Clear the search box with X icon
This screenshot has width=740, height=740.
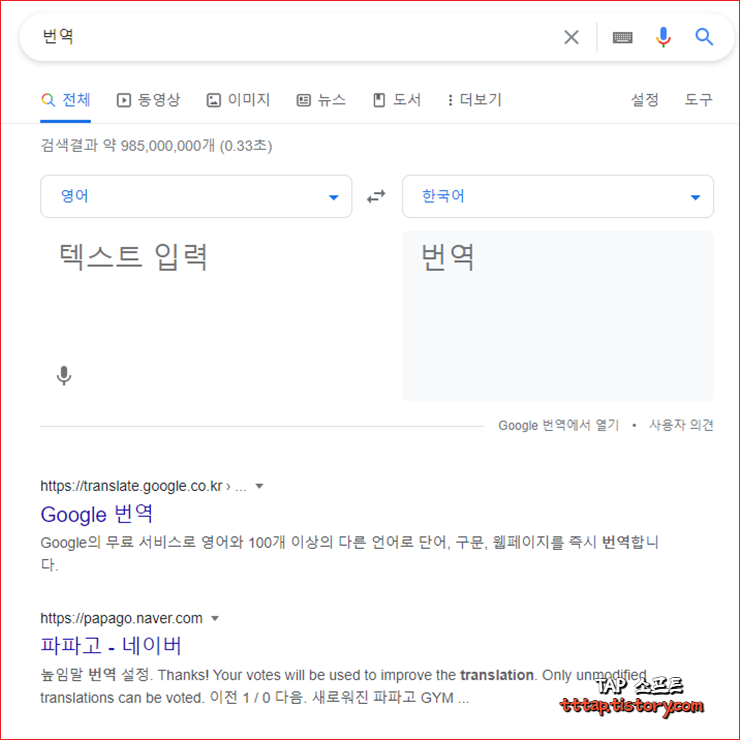[571, 37]
